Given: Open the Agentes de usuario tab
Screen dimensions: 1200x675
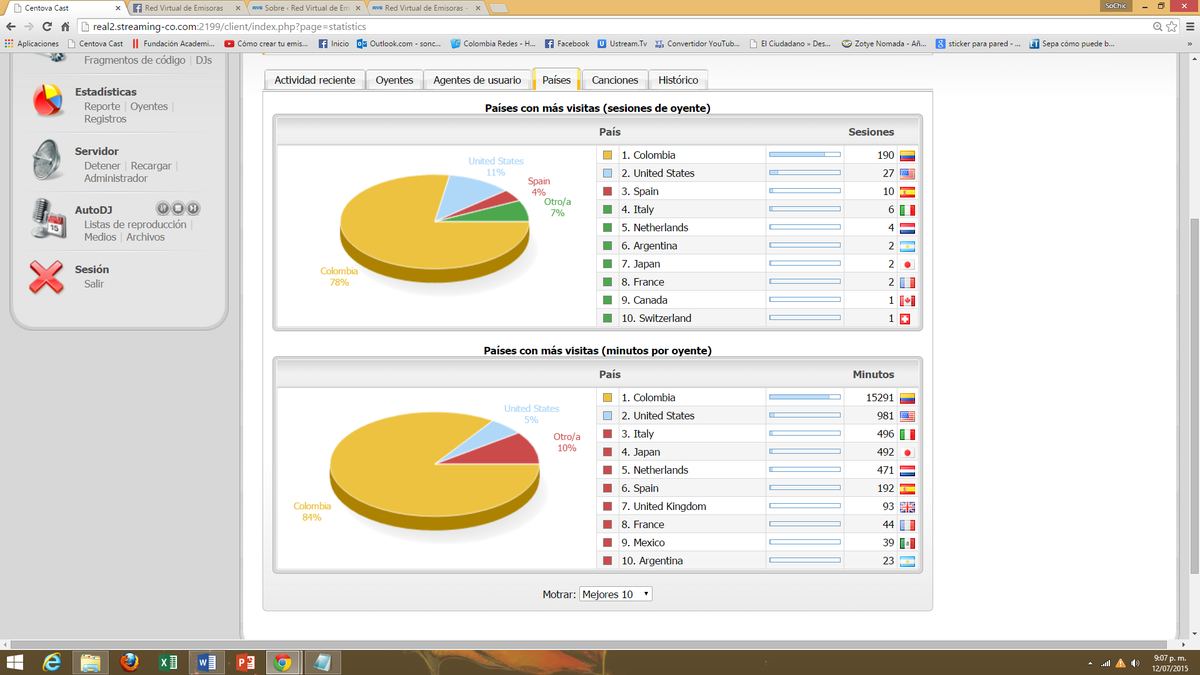Looking at the screenshot, I should tap(477, 80).
